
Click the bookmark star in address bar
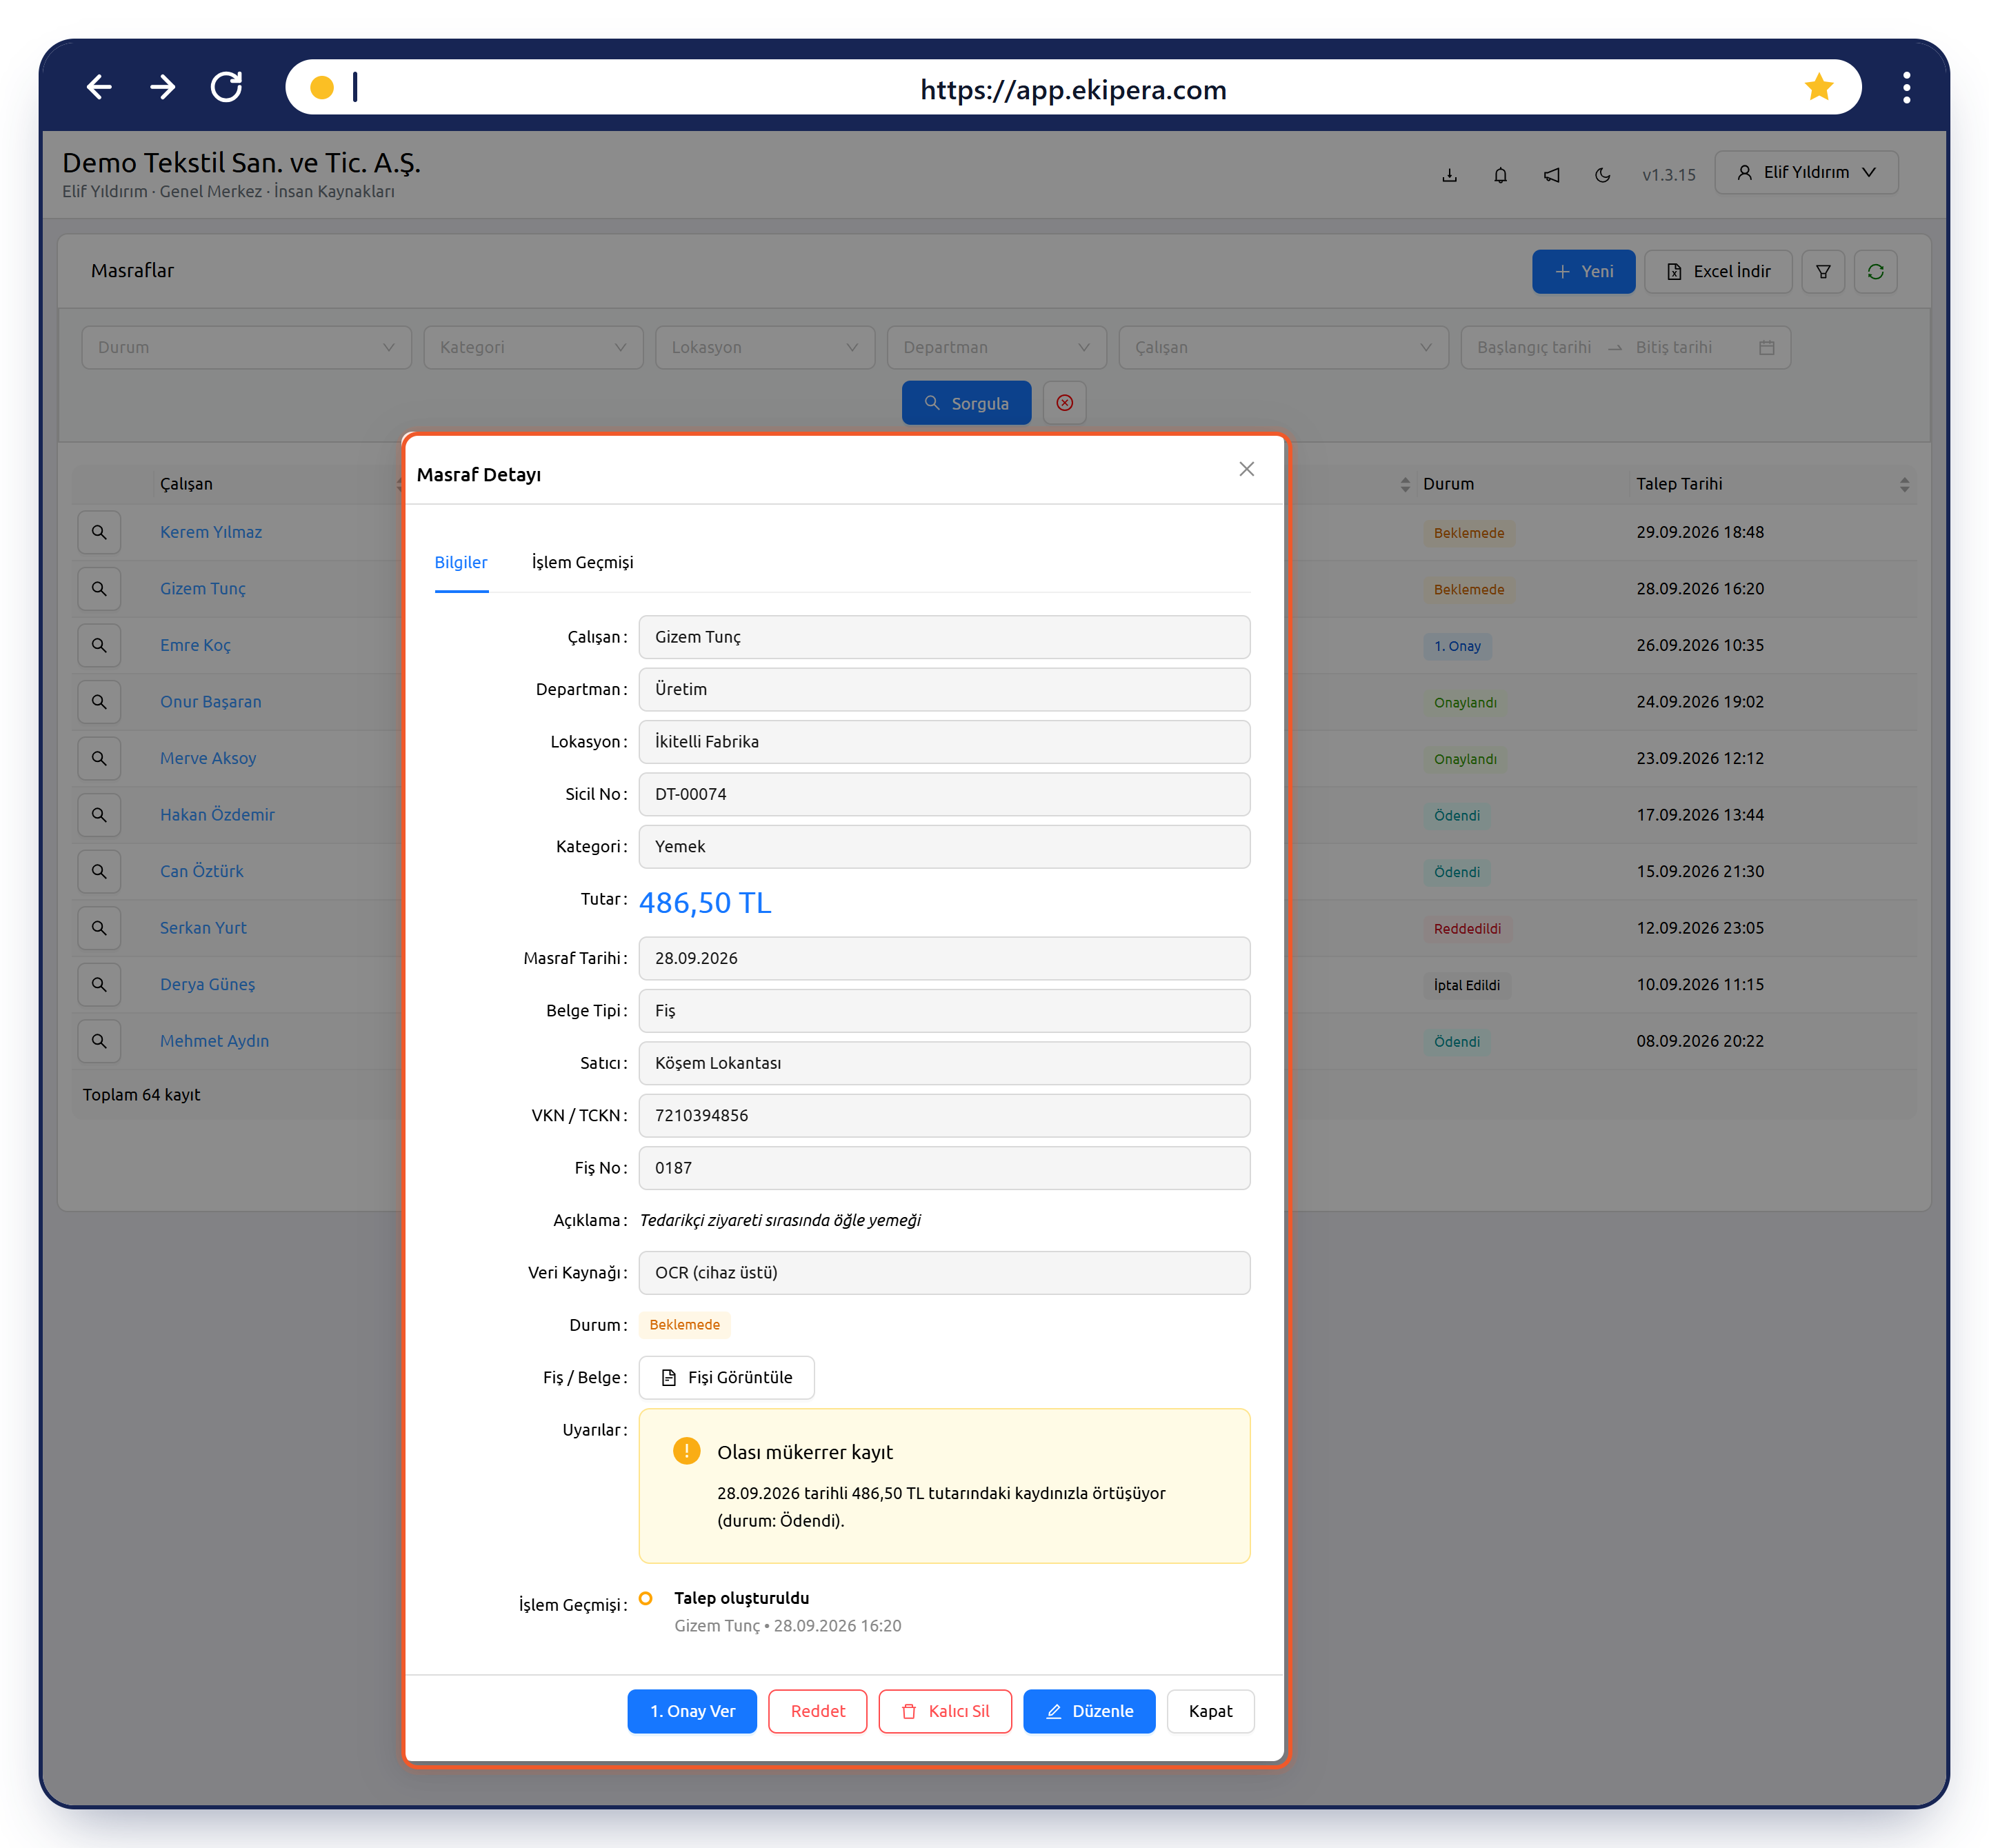[1818, 87]
